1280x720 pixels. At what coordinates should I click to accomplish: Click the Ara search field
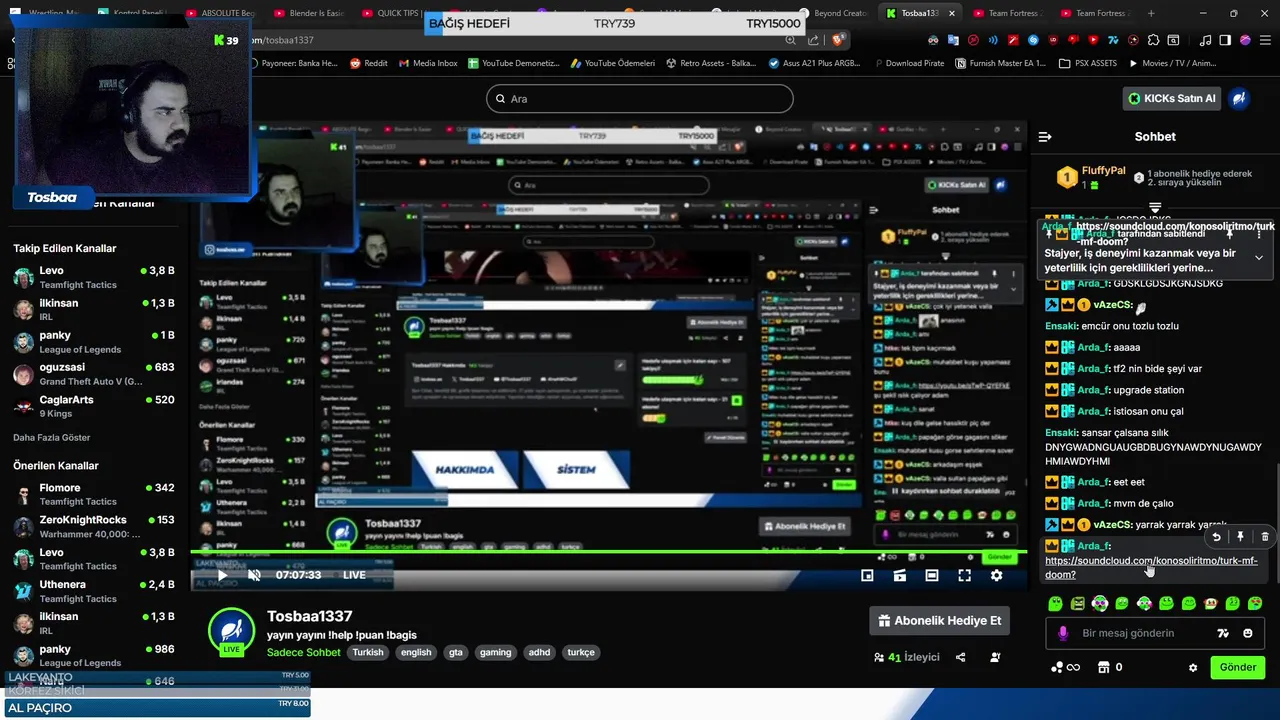640,99
